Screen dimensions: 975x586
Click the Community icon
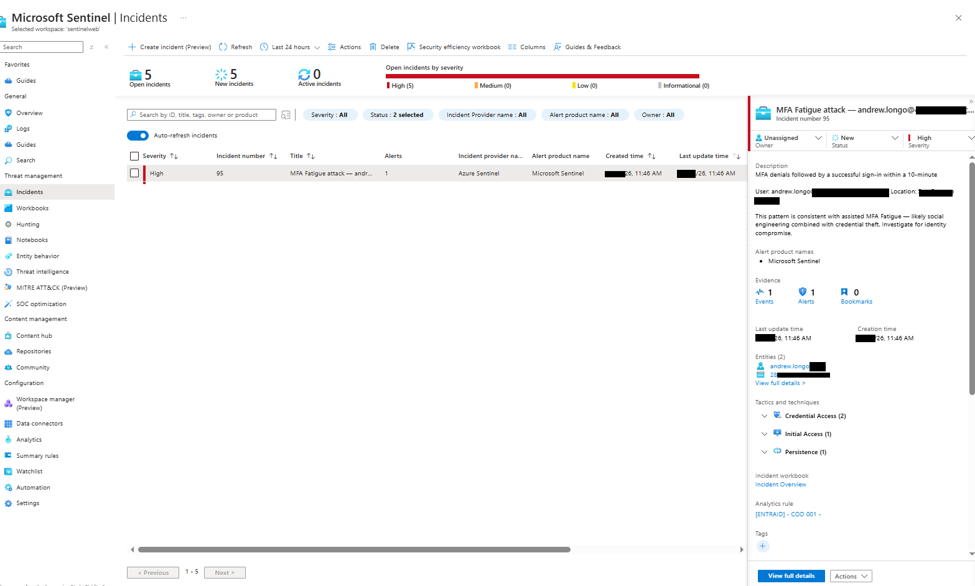pyautogui.click(x=8, y=367)
